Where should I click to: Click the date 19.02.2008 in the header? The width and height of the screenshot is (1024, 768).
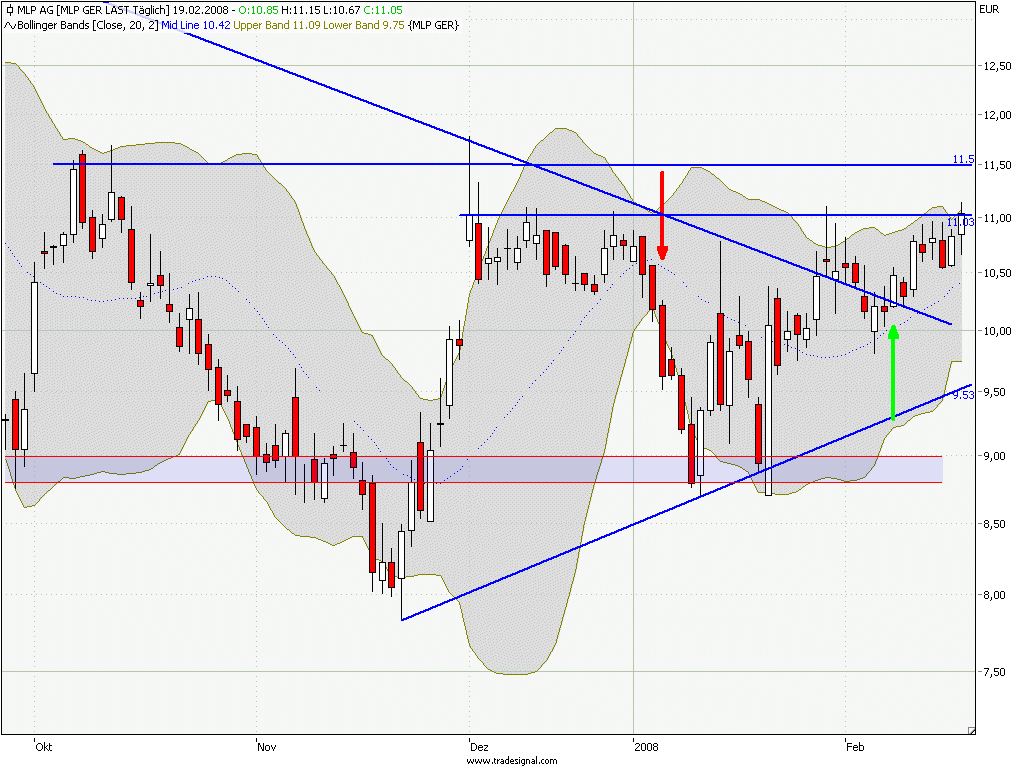click(200, 10)
